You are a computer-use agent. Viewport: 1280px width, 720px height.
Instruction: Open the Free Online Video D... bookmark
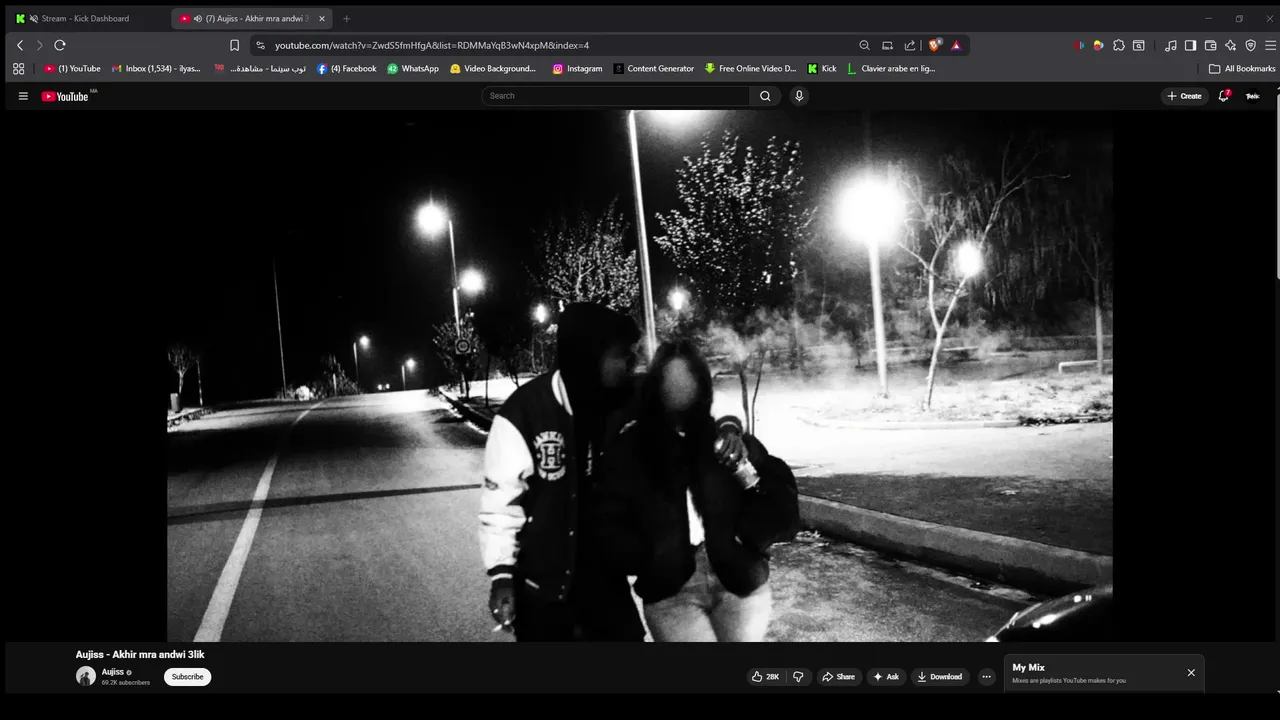750,69
